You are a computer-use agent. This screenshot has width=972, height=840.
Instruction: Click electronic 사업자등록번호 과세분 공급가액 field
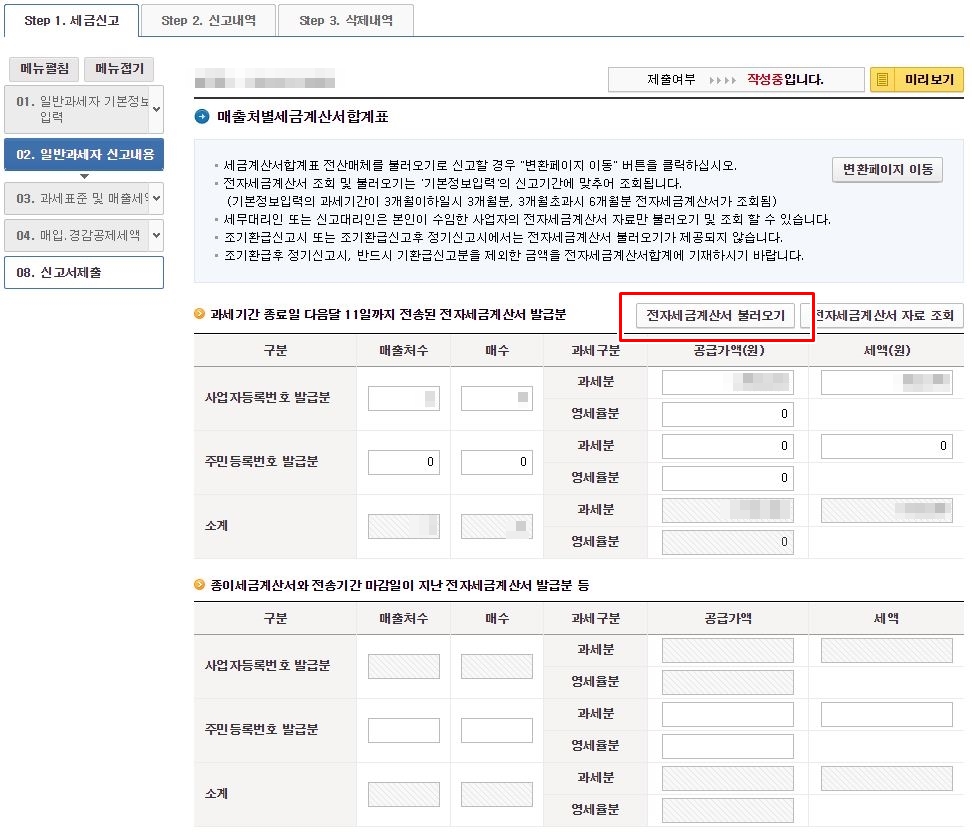728,382
